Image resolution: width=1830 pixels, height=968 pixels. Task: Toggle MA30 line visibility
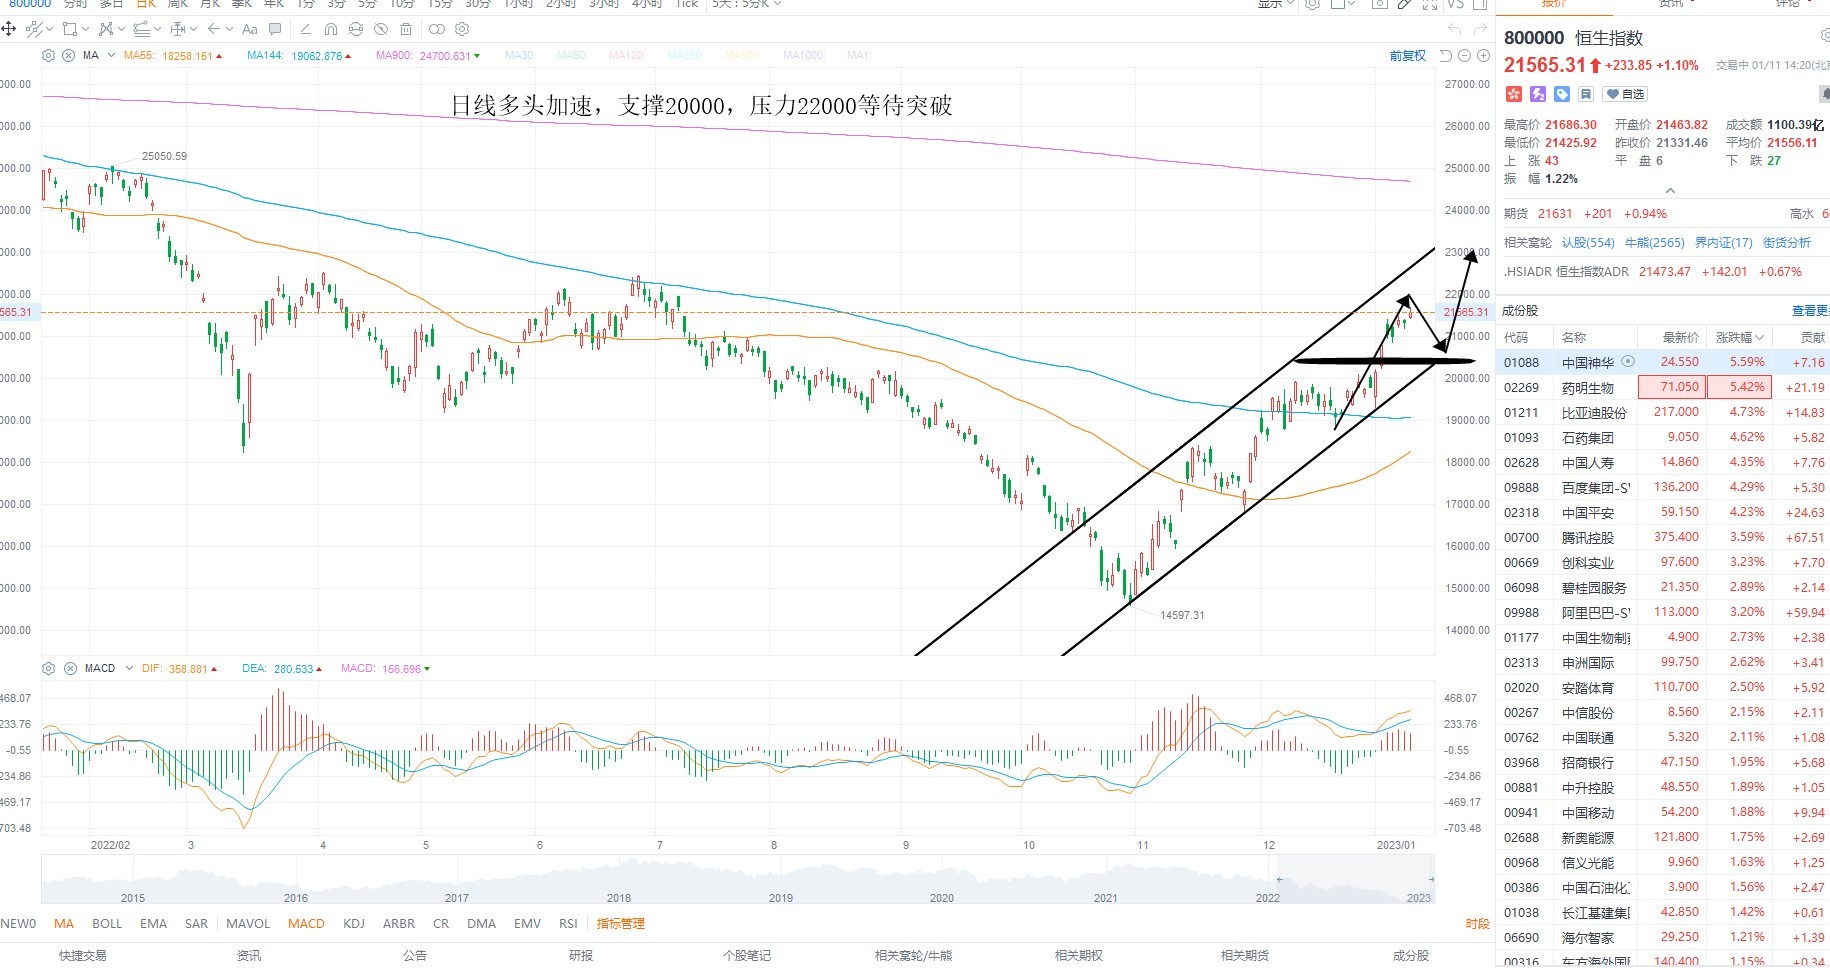519,56
